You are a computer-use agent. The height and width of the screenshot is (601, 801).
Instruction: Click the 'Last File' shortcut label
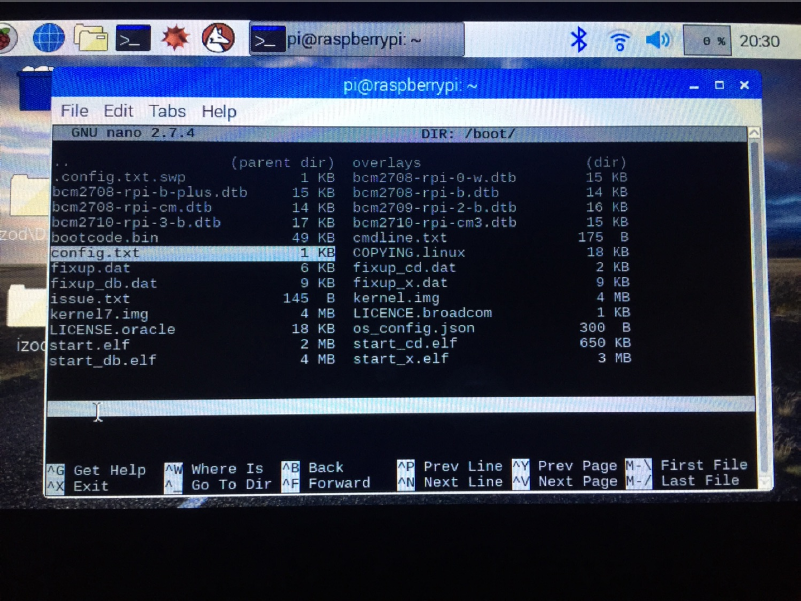coord(700,480)
